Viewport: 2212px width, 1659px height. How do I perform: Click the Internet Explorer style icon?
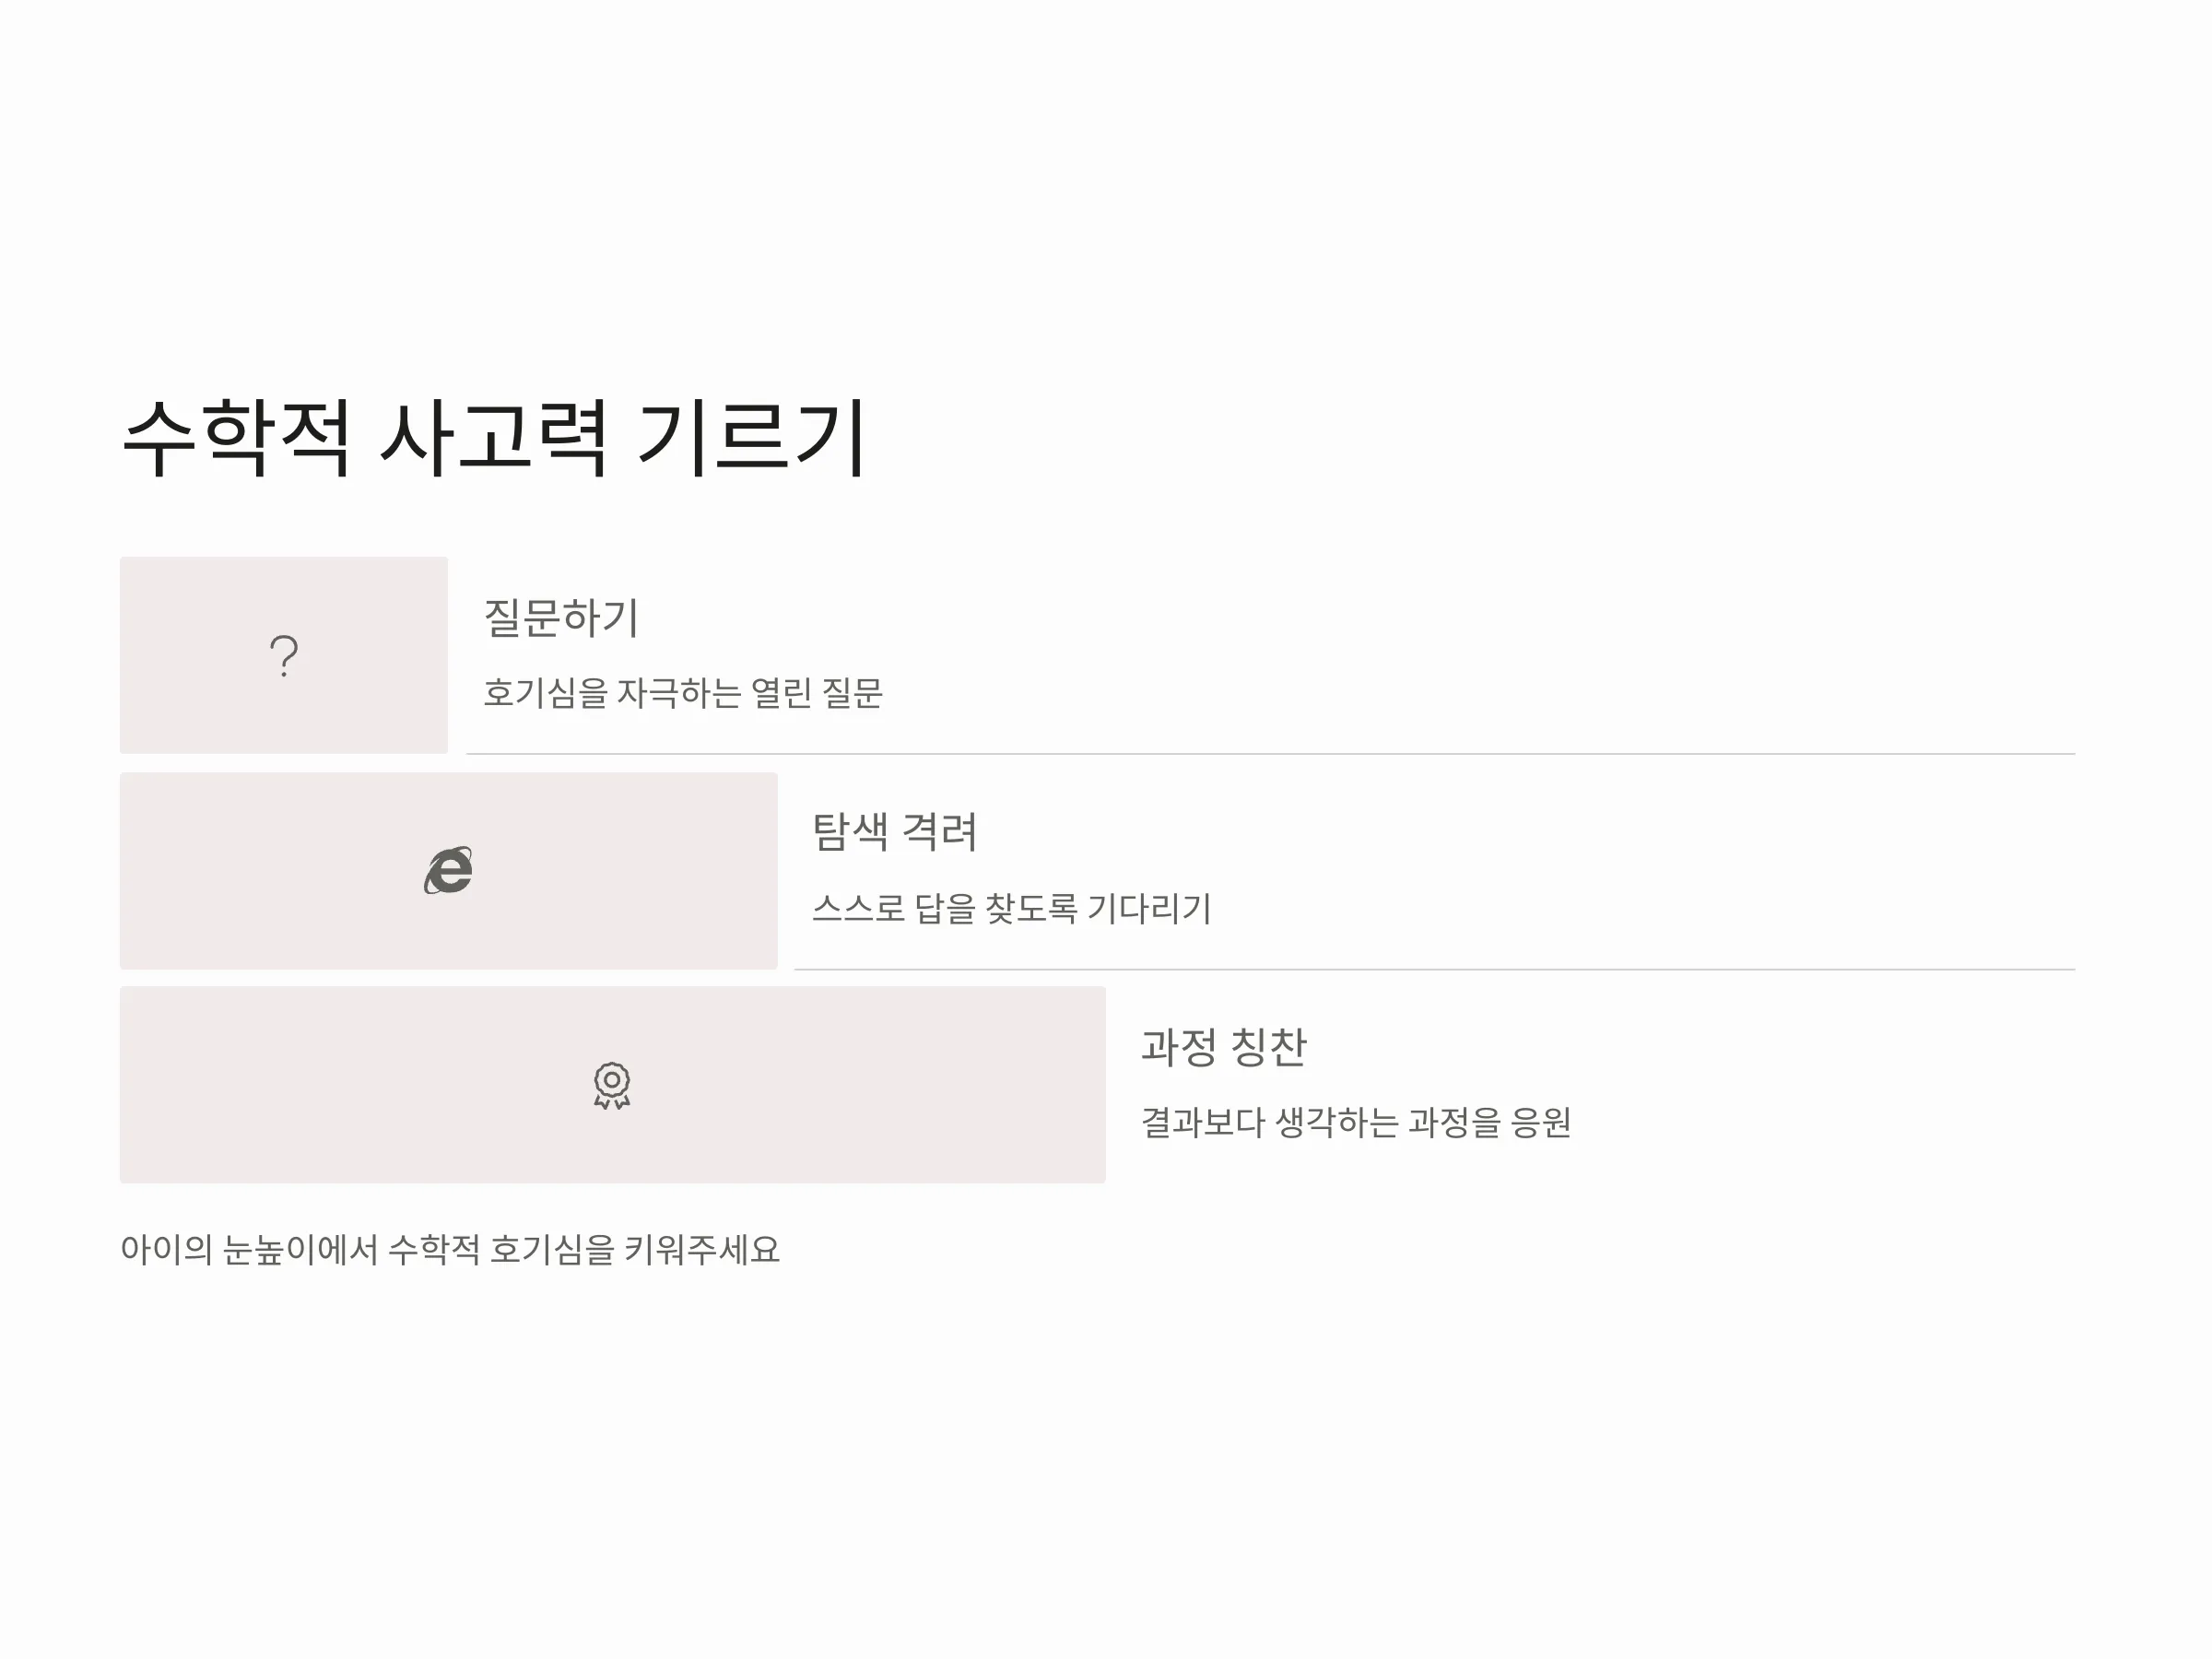[449, 870]
